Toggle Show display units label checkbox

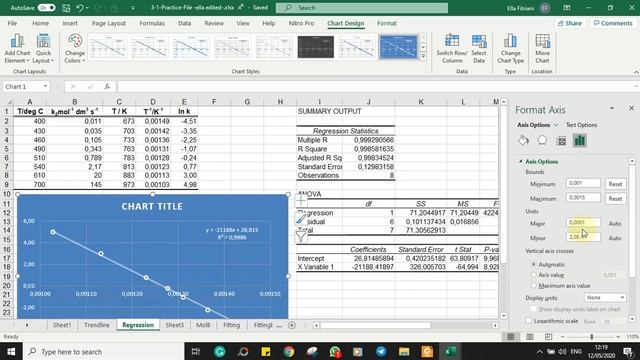533,309
